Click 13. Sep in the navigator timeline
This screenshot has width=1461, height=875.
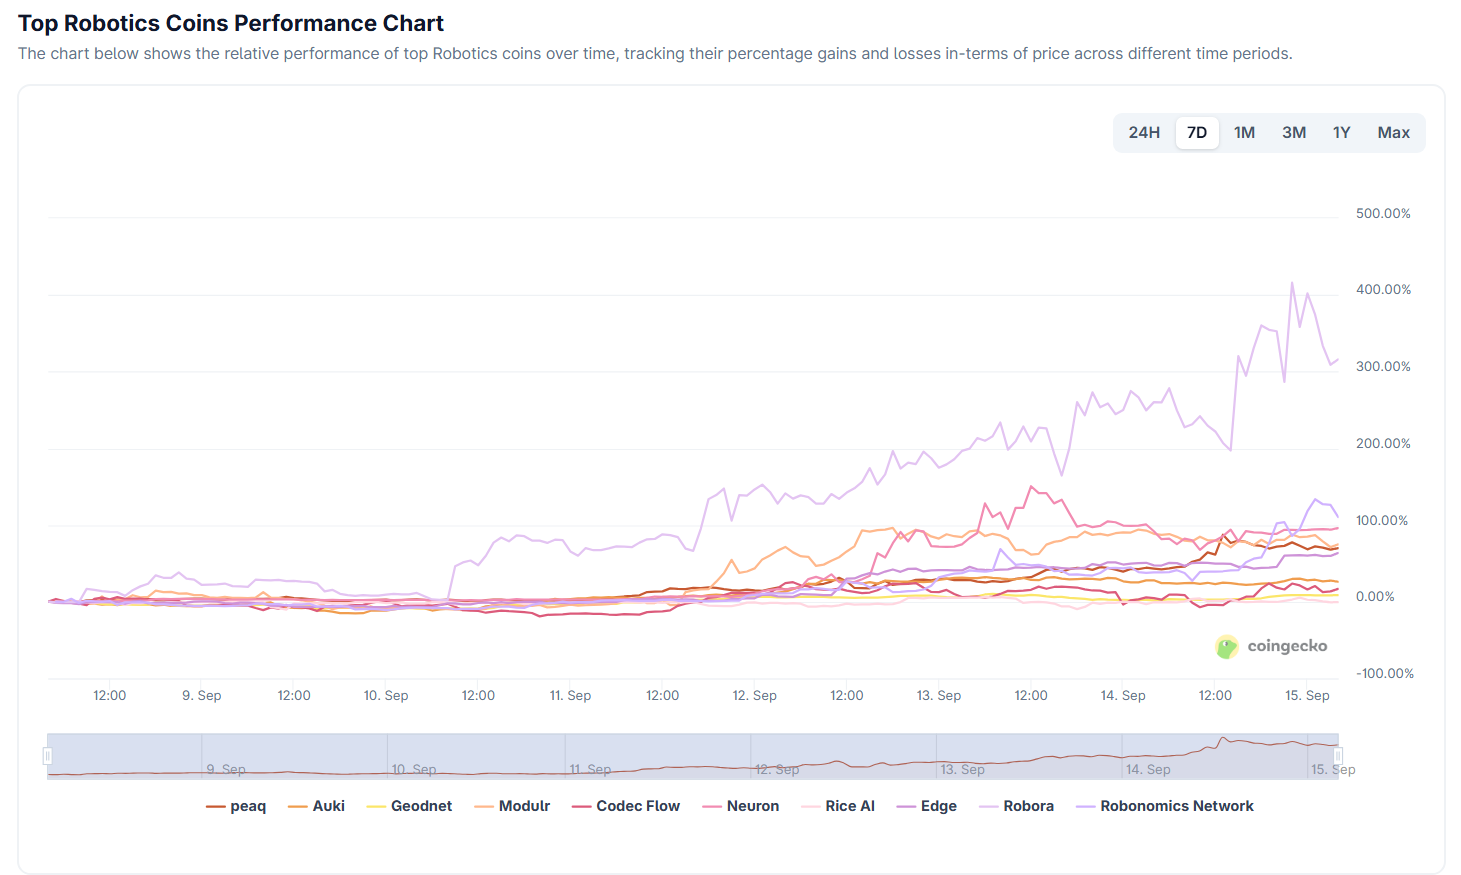pyautogui.click(x=962, y=769)
